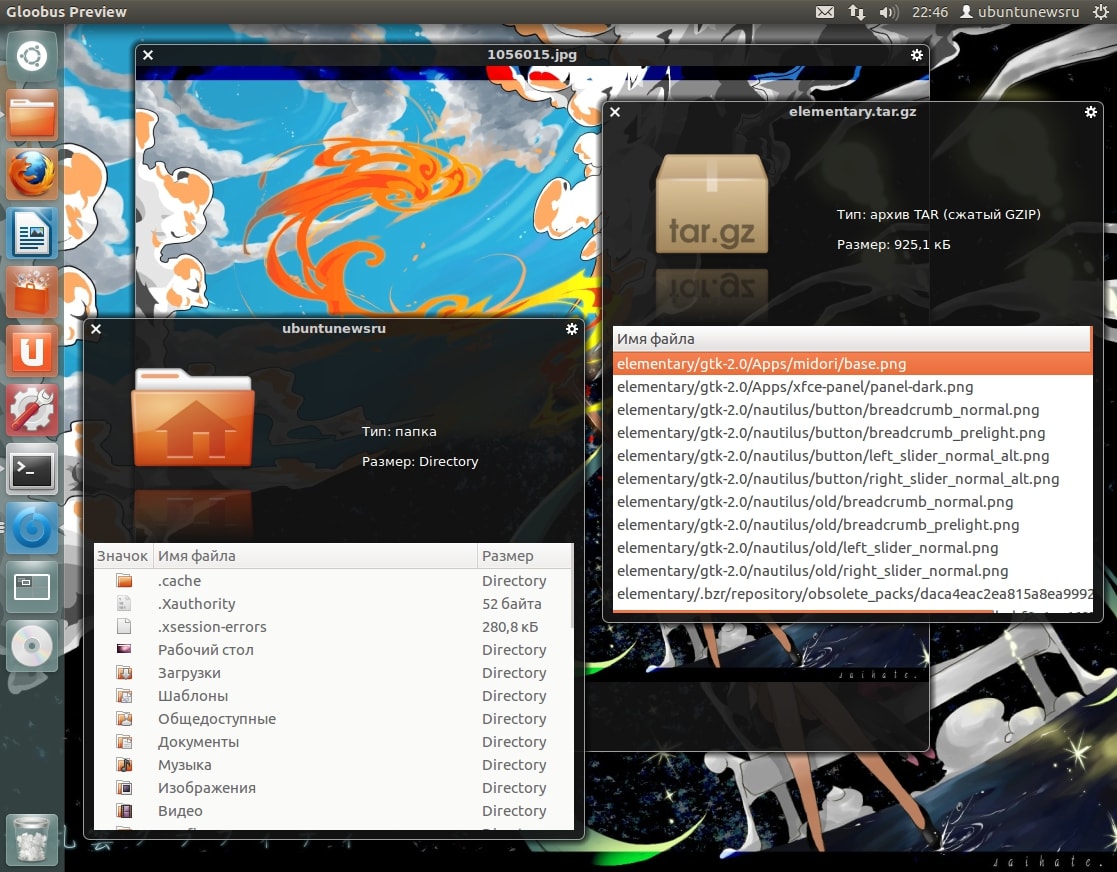Screen dimensions: 1117x872
Task: Click the music folder icon beside Музыка
Action: [124, 764]
